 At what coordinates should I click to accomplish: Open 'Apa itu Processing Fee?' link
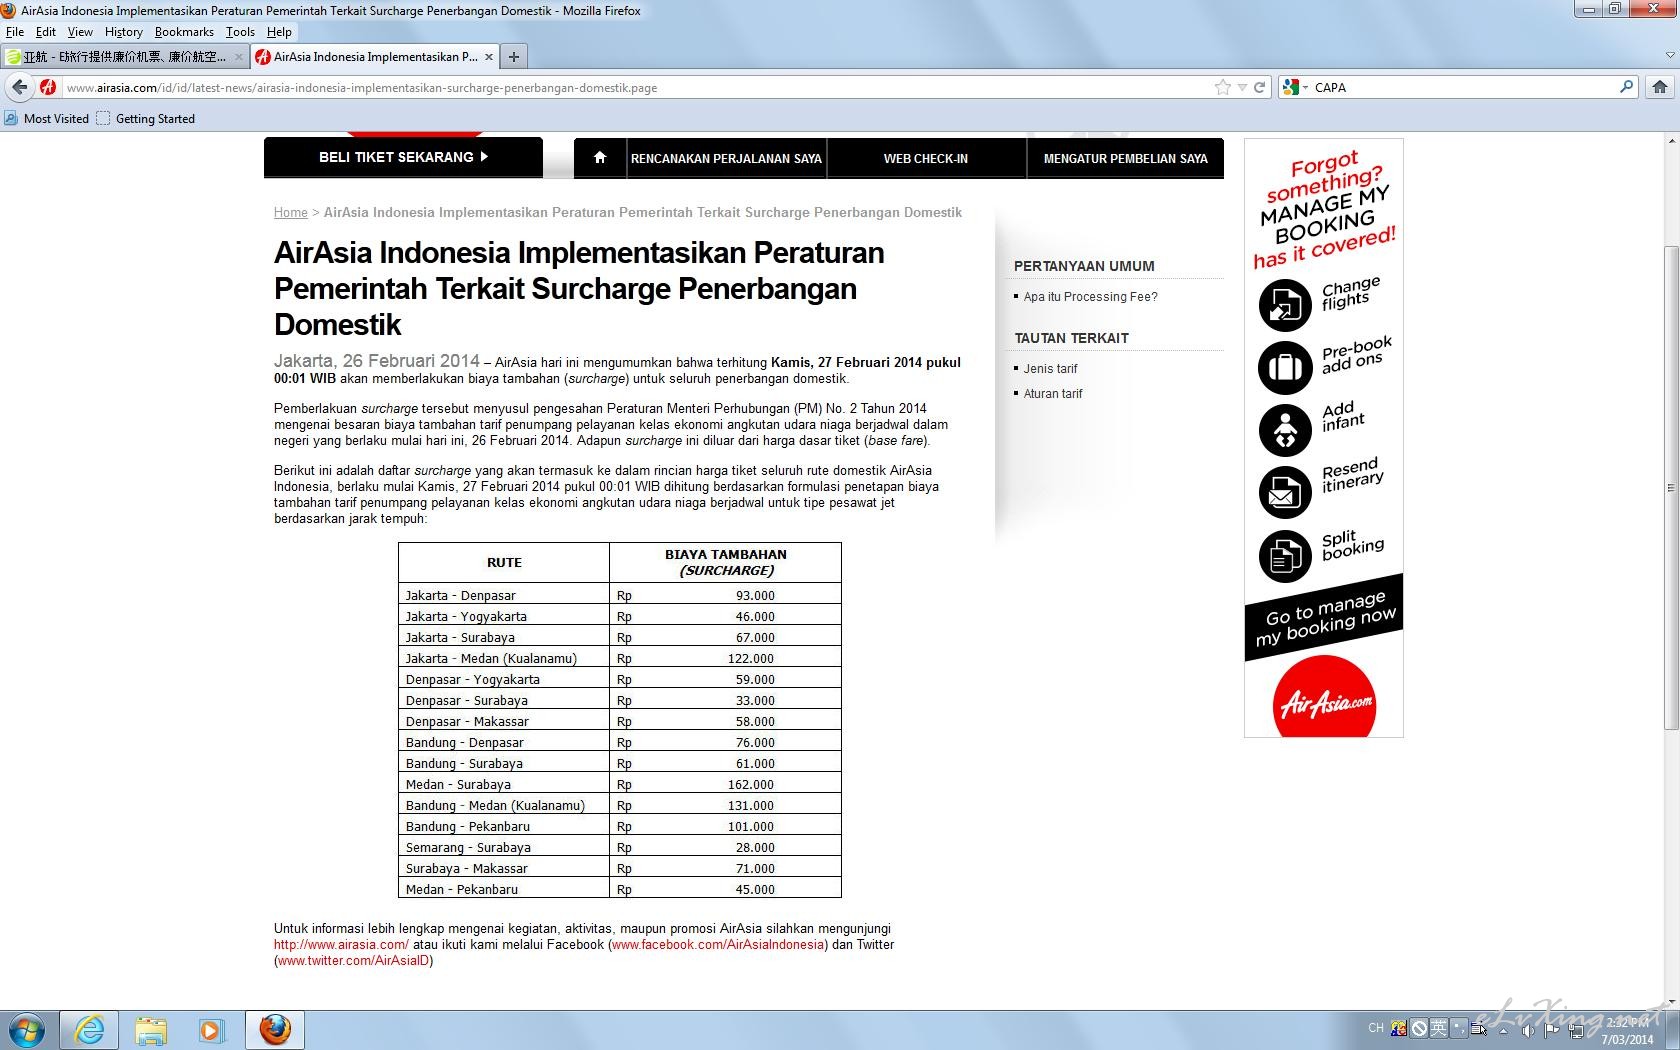coord(1091,296)
